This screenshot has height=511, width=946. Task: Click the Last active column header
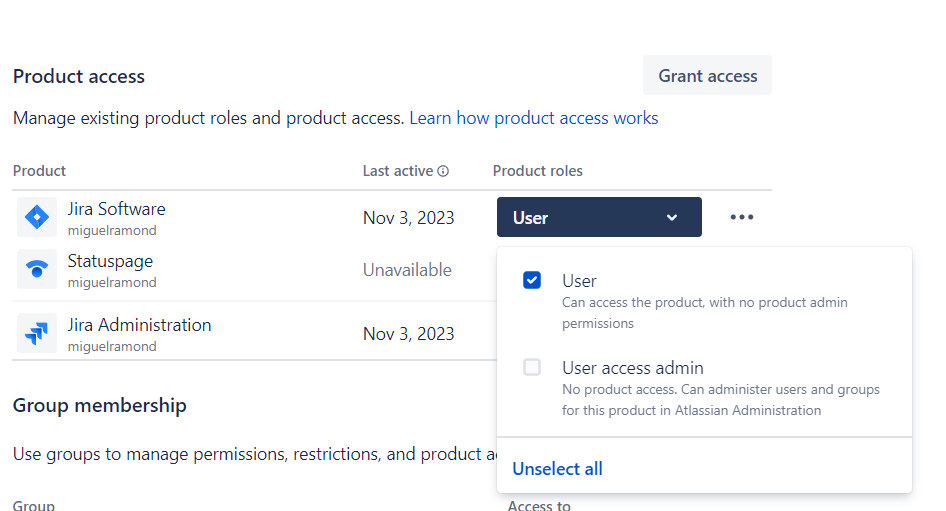pos(398,171)
